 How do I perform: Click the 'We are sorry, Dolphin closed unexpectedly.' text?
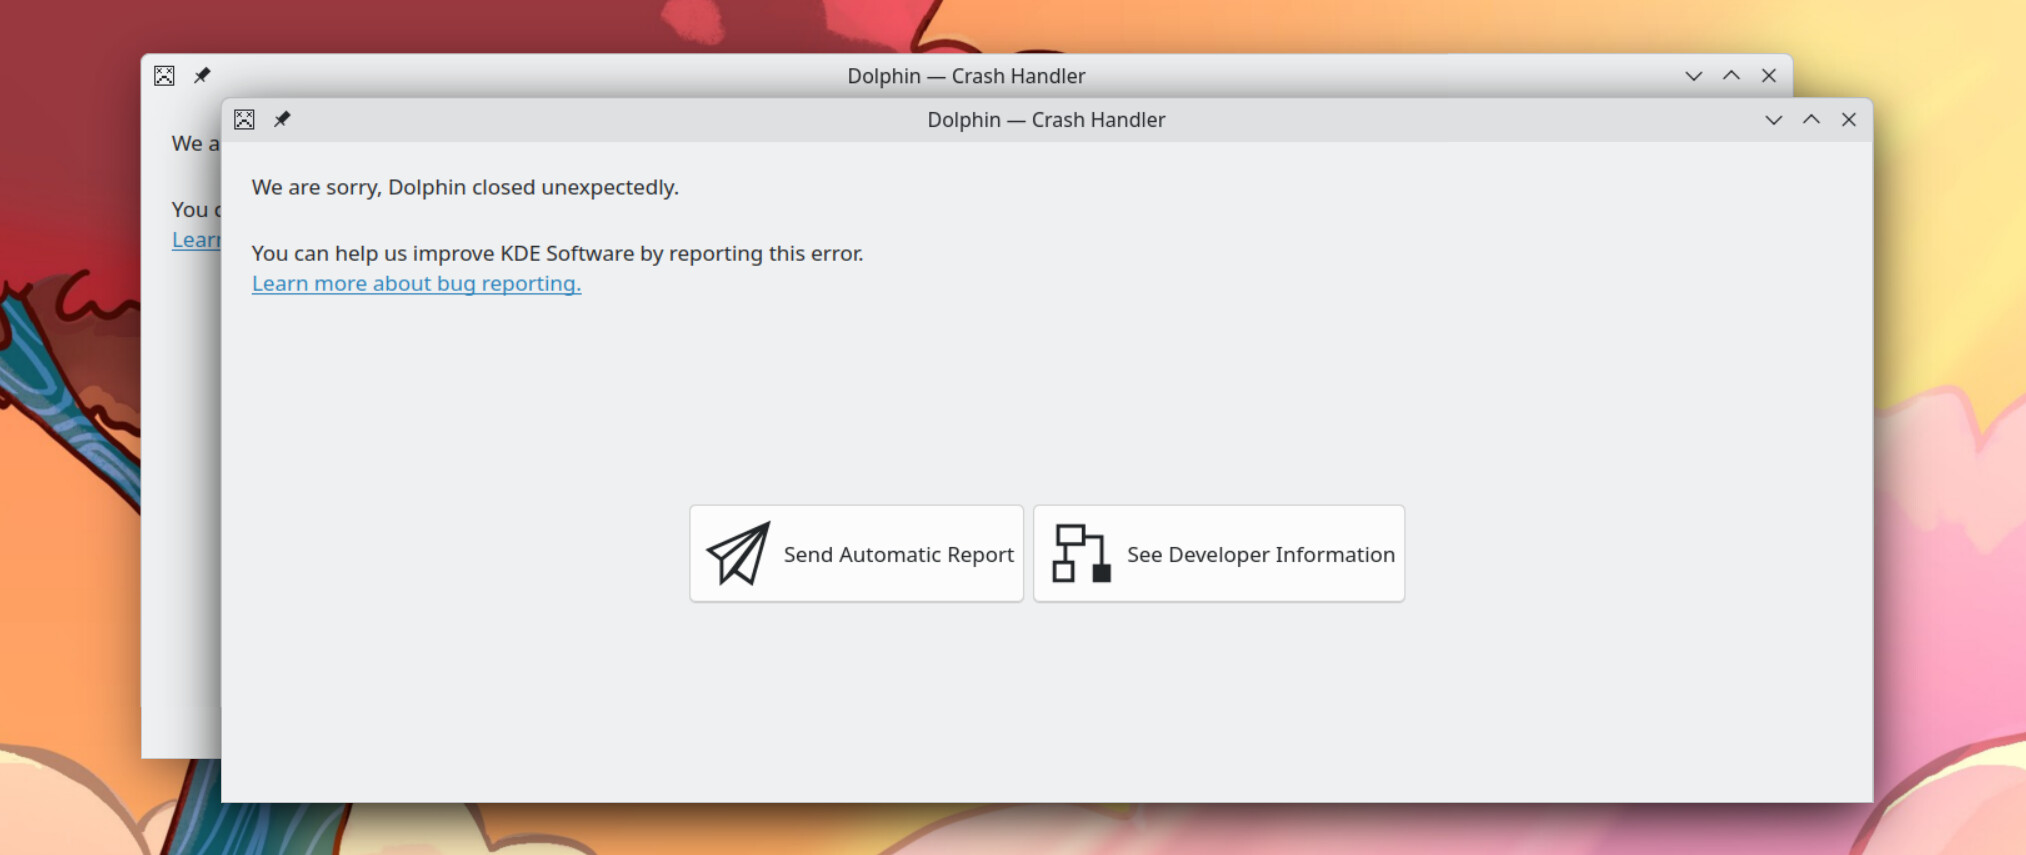pos(465,187)
